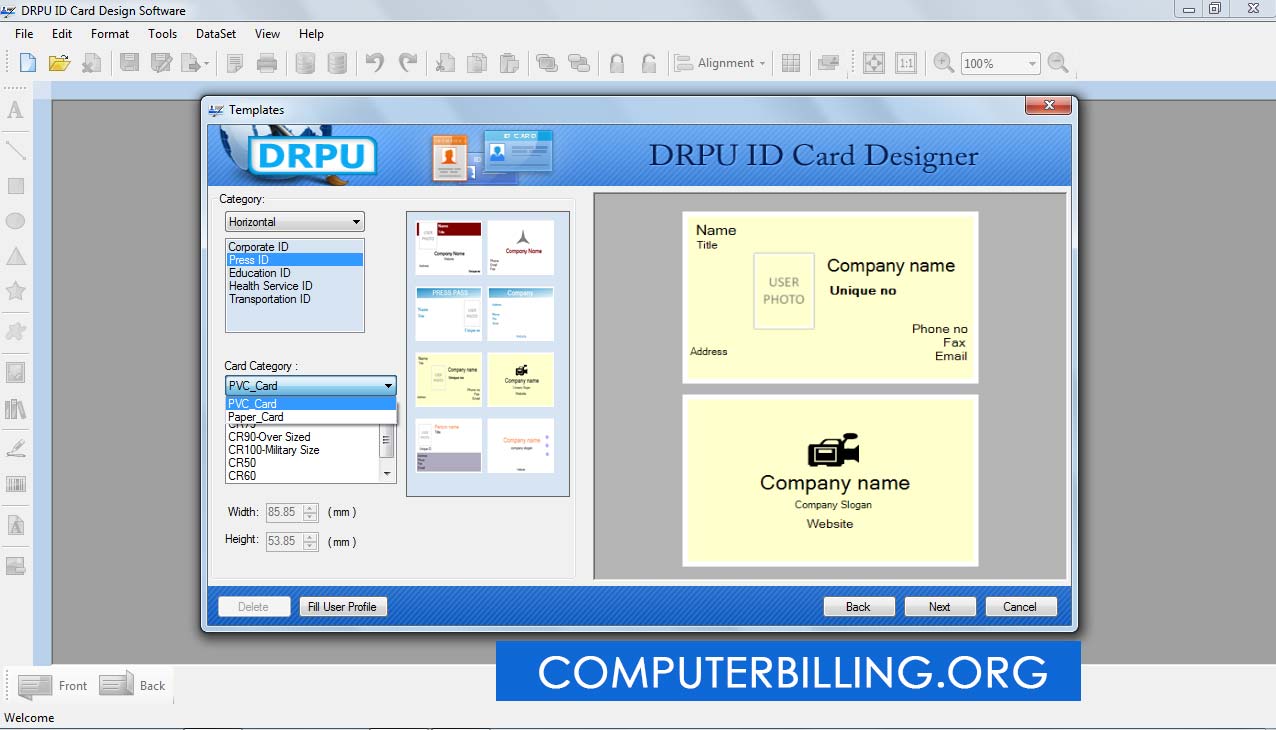Select the Triangle shape tool

point(16,256)
